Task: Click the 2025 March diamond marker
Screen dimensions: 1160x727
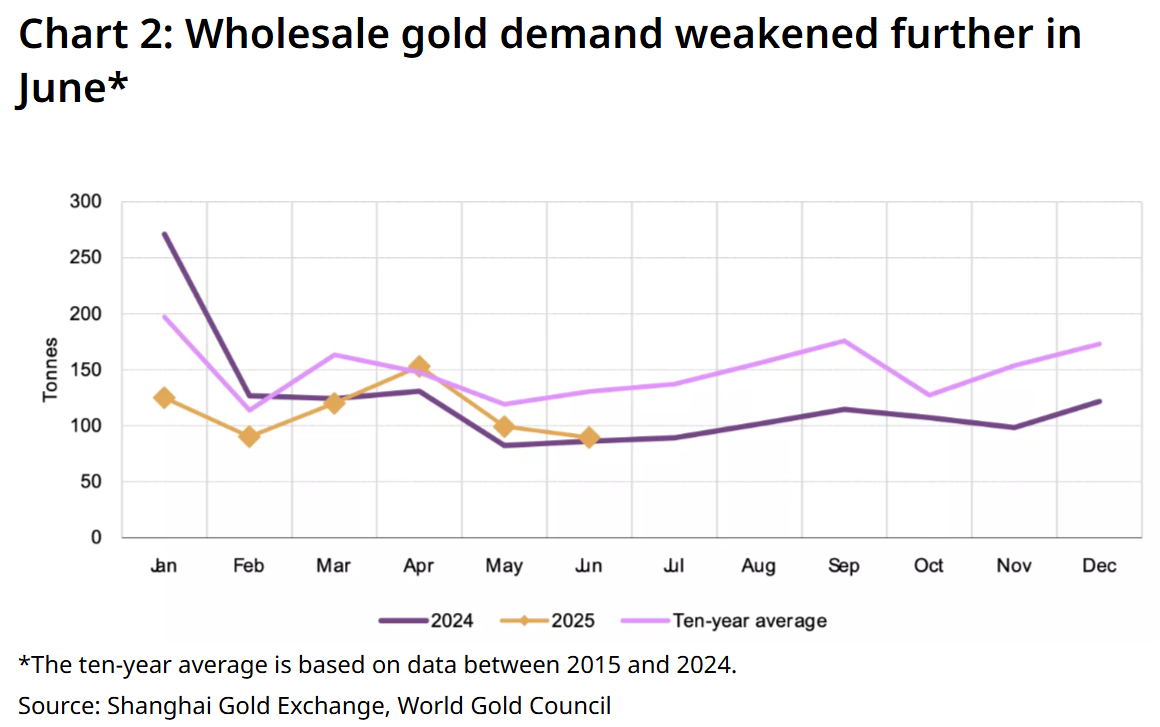Action: (x=334, y=403)
